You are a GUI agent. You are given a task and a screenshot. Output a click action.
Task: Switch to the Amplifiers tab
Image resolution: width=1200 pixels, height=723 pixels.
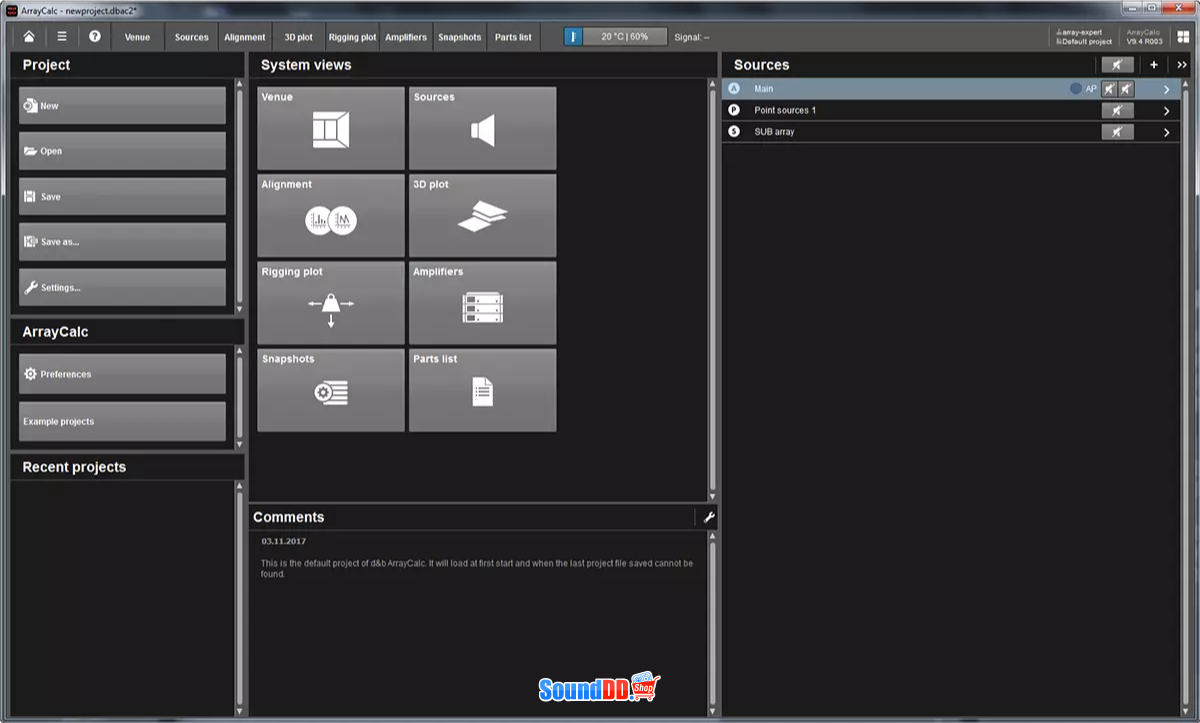(x=406, y=37)
